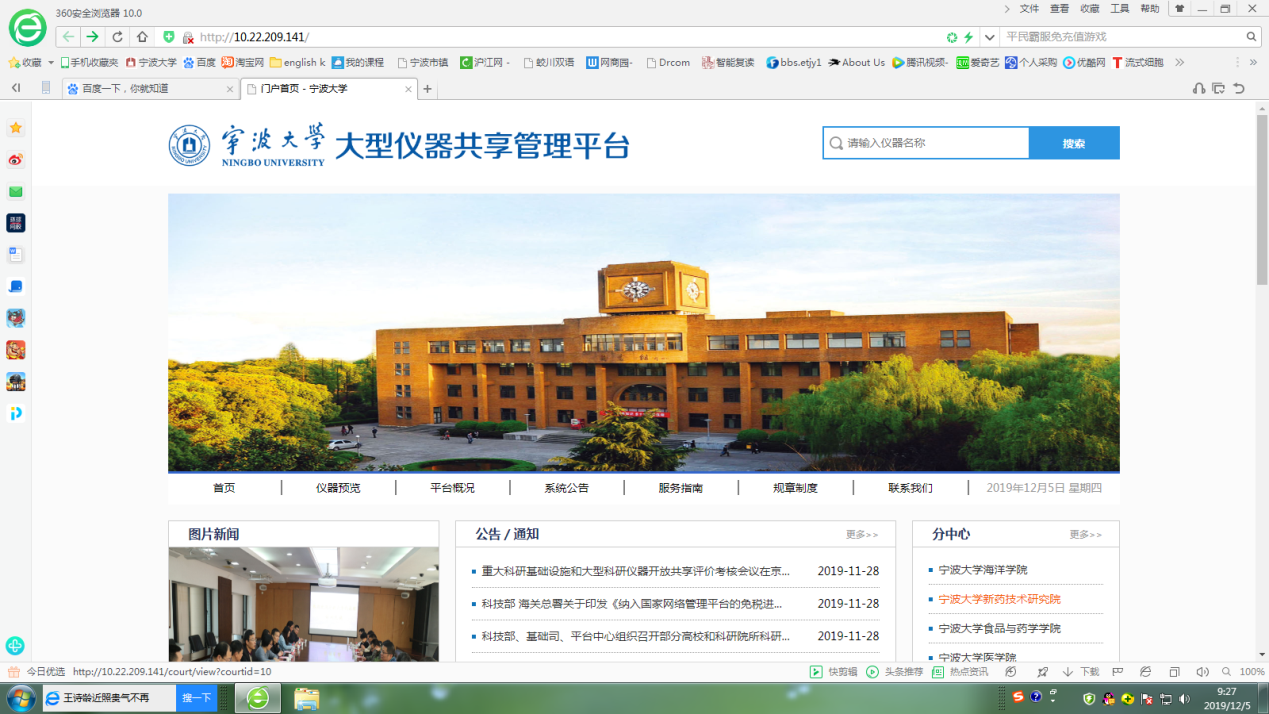Click the green forward navigation arrow

point(92,37)
